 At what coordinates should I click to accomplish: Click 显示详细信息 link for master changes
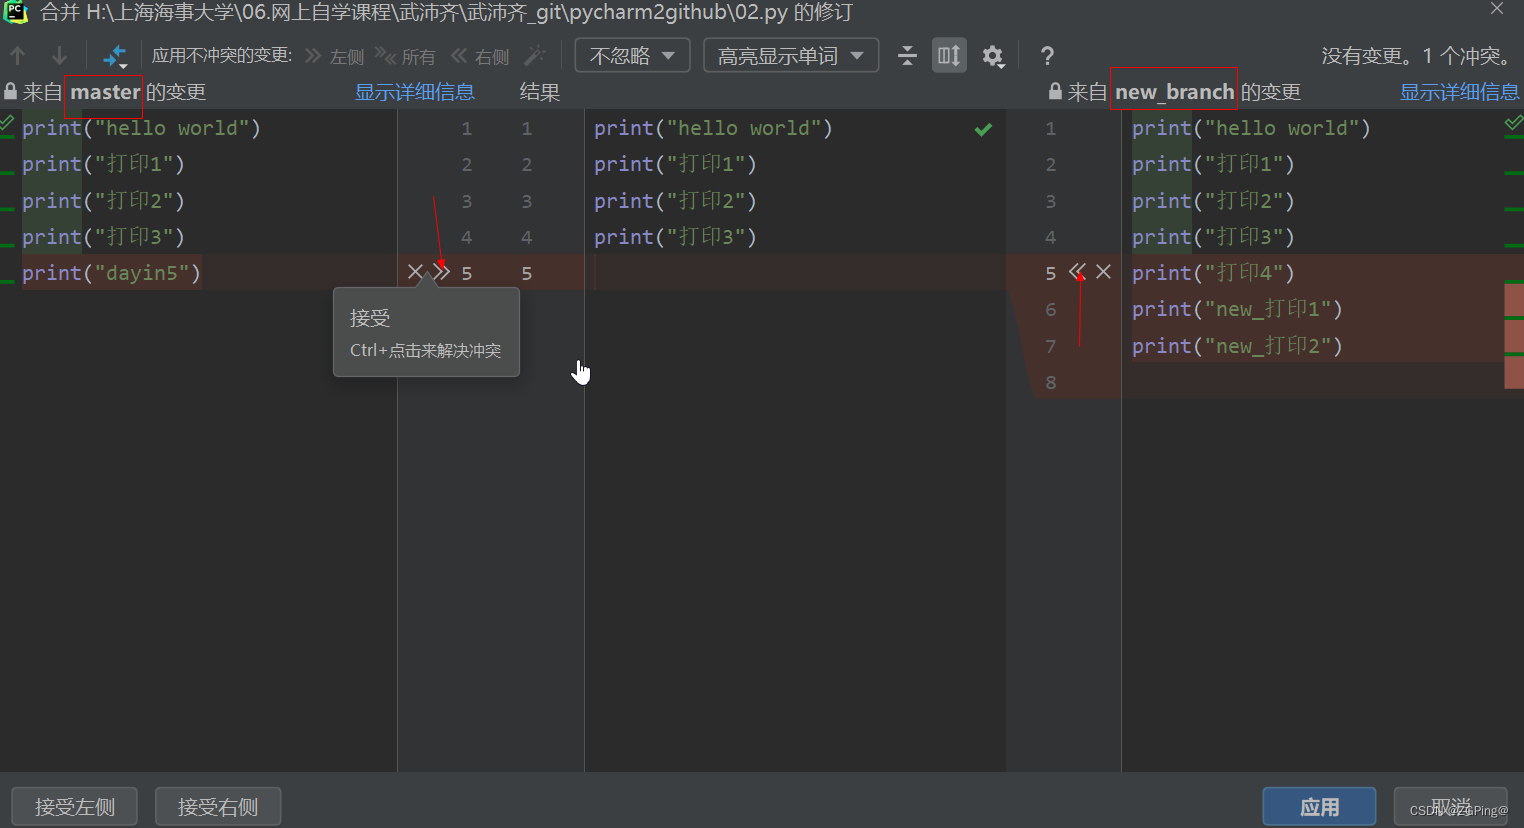pos(415,92)
